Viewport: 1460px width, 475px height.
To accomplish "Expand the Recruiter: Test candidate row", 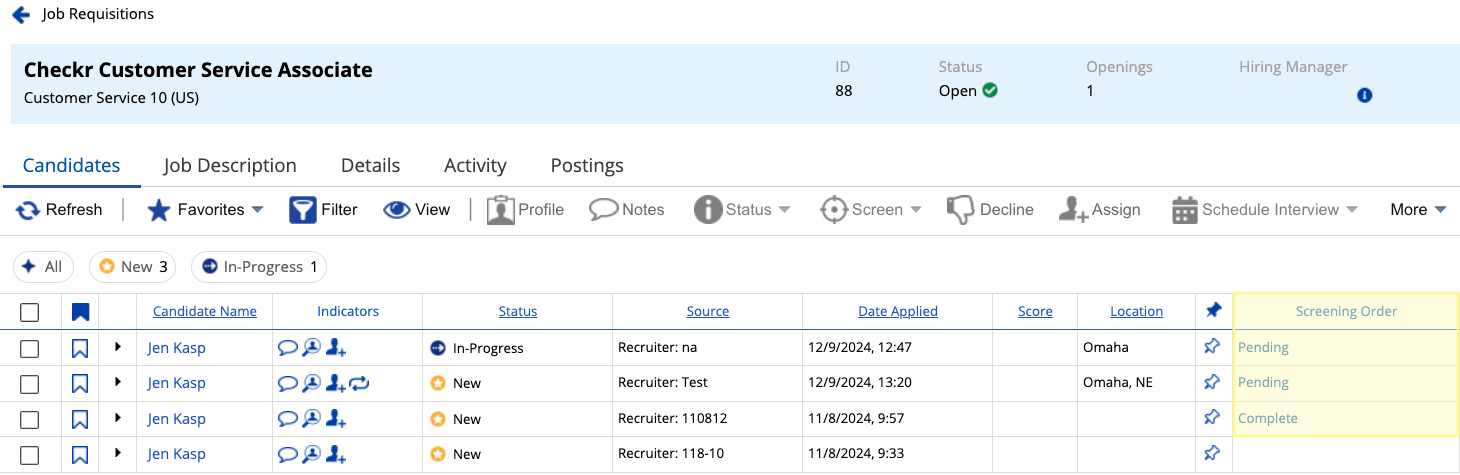I will (118, 382).
